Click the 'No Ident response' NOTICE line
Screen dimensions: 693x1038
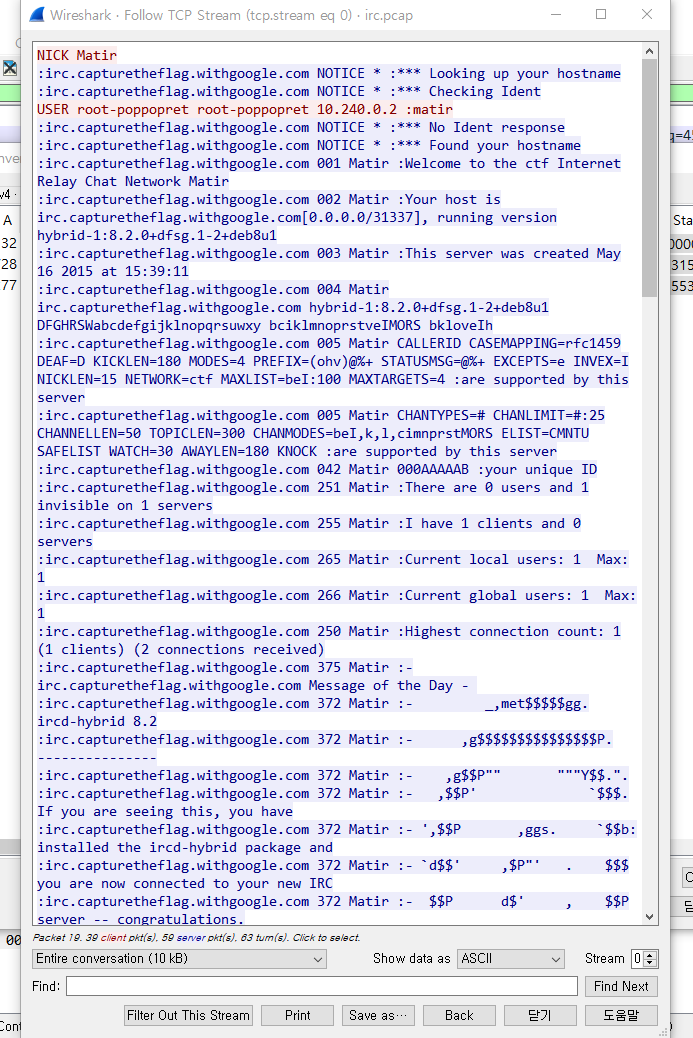tap(301, 127)
